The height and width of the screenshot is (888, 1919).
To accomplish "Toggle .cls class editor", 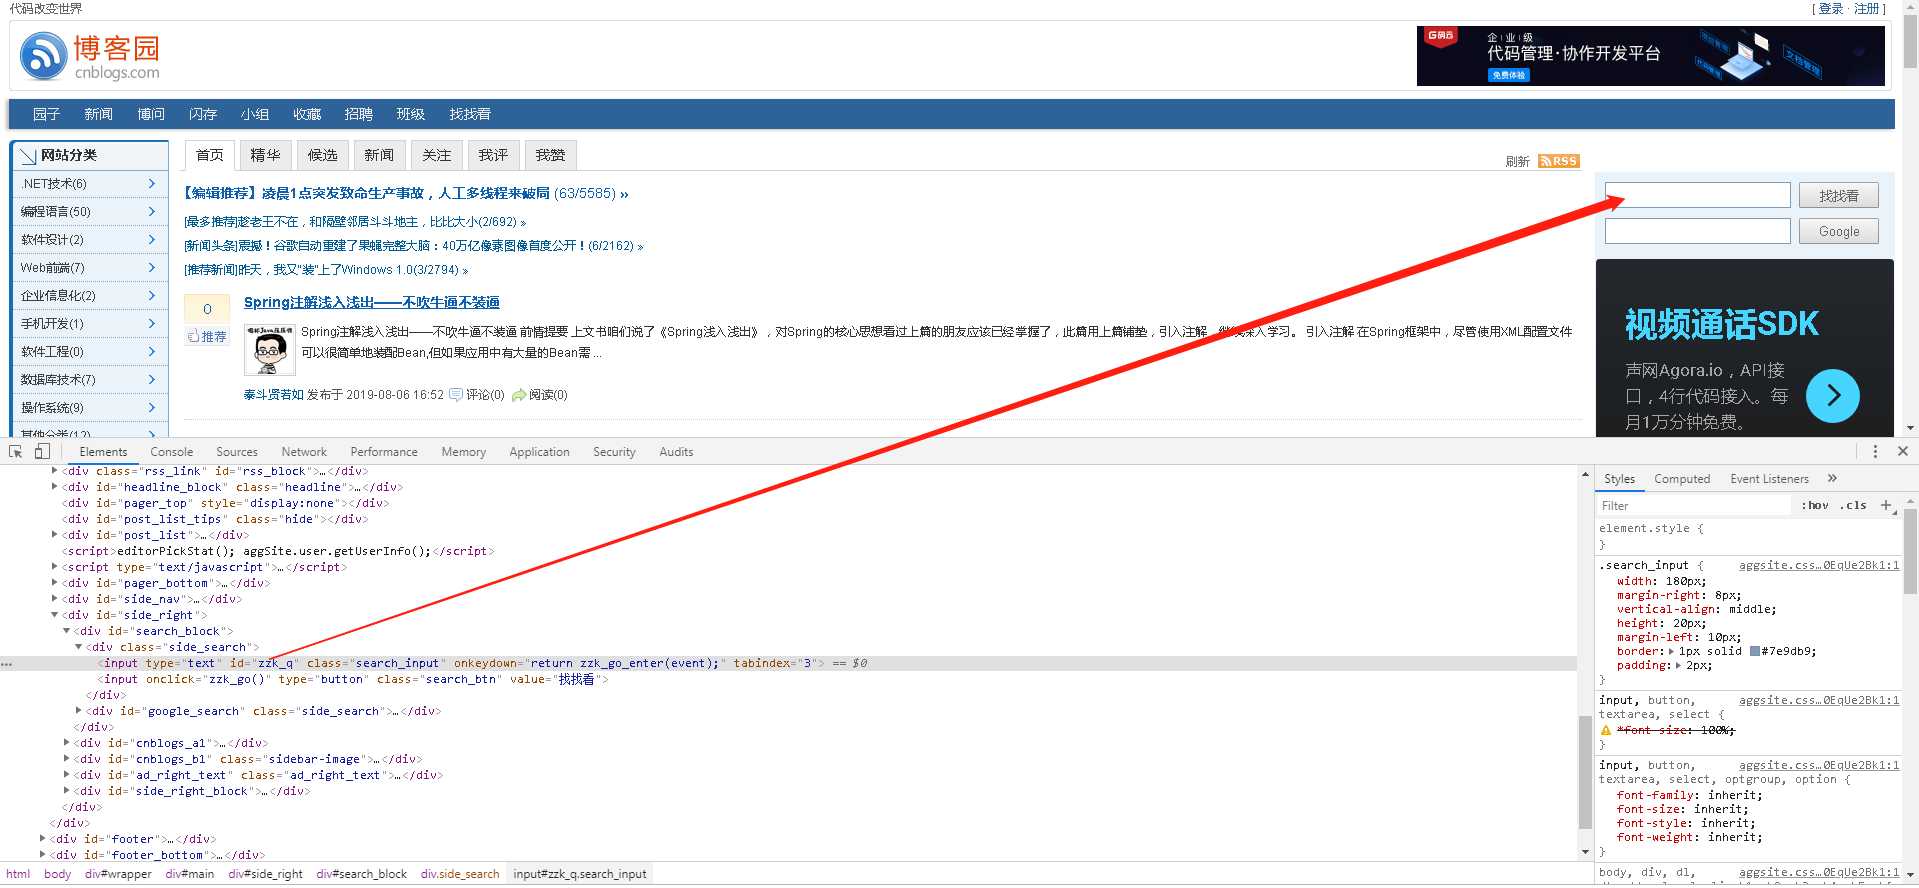I will (x=1853, y=506).
